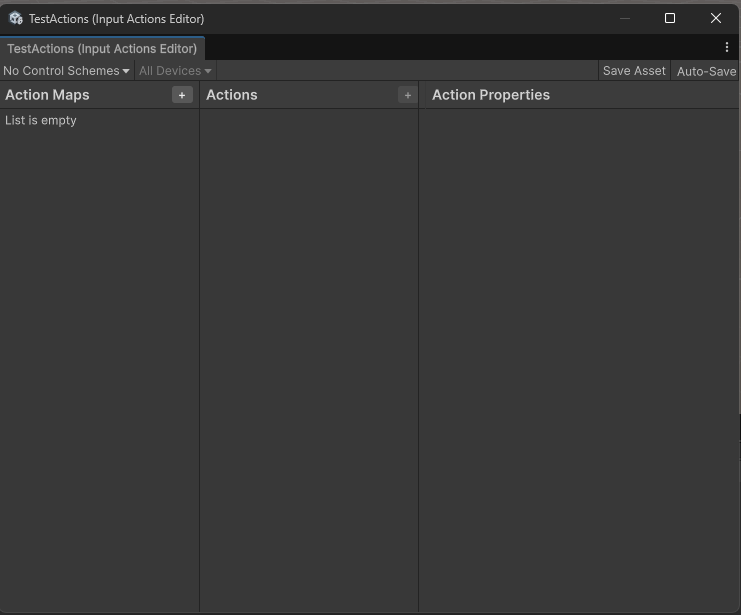Click the empty Action Properties panel area
Screen dimensions: 741x615
579,350
